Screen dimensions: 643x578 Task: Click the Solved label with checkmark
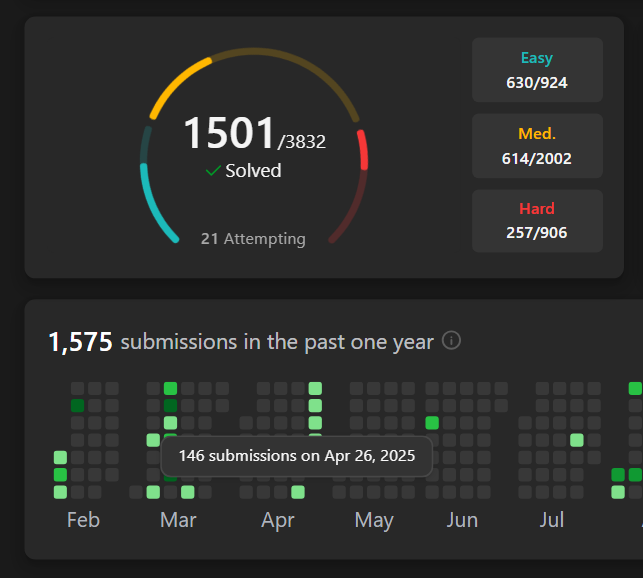244,171
